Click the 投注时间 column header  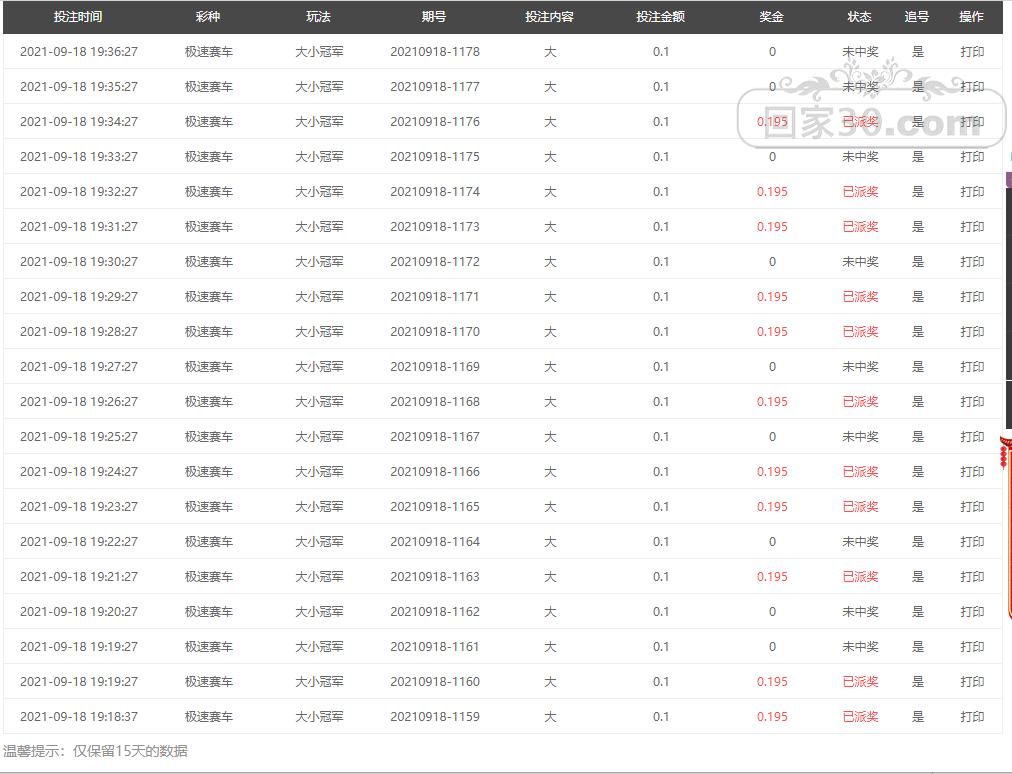tap(78, 17)
